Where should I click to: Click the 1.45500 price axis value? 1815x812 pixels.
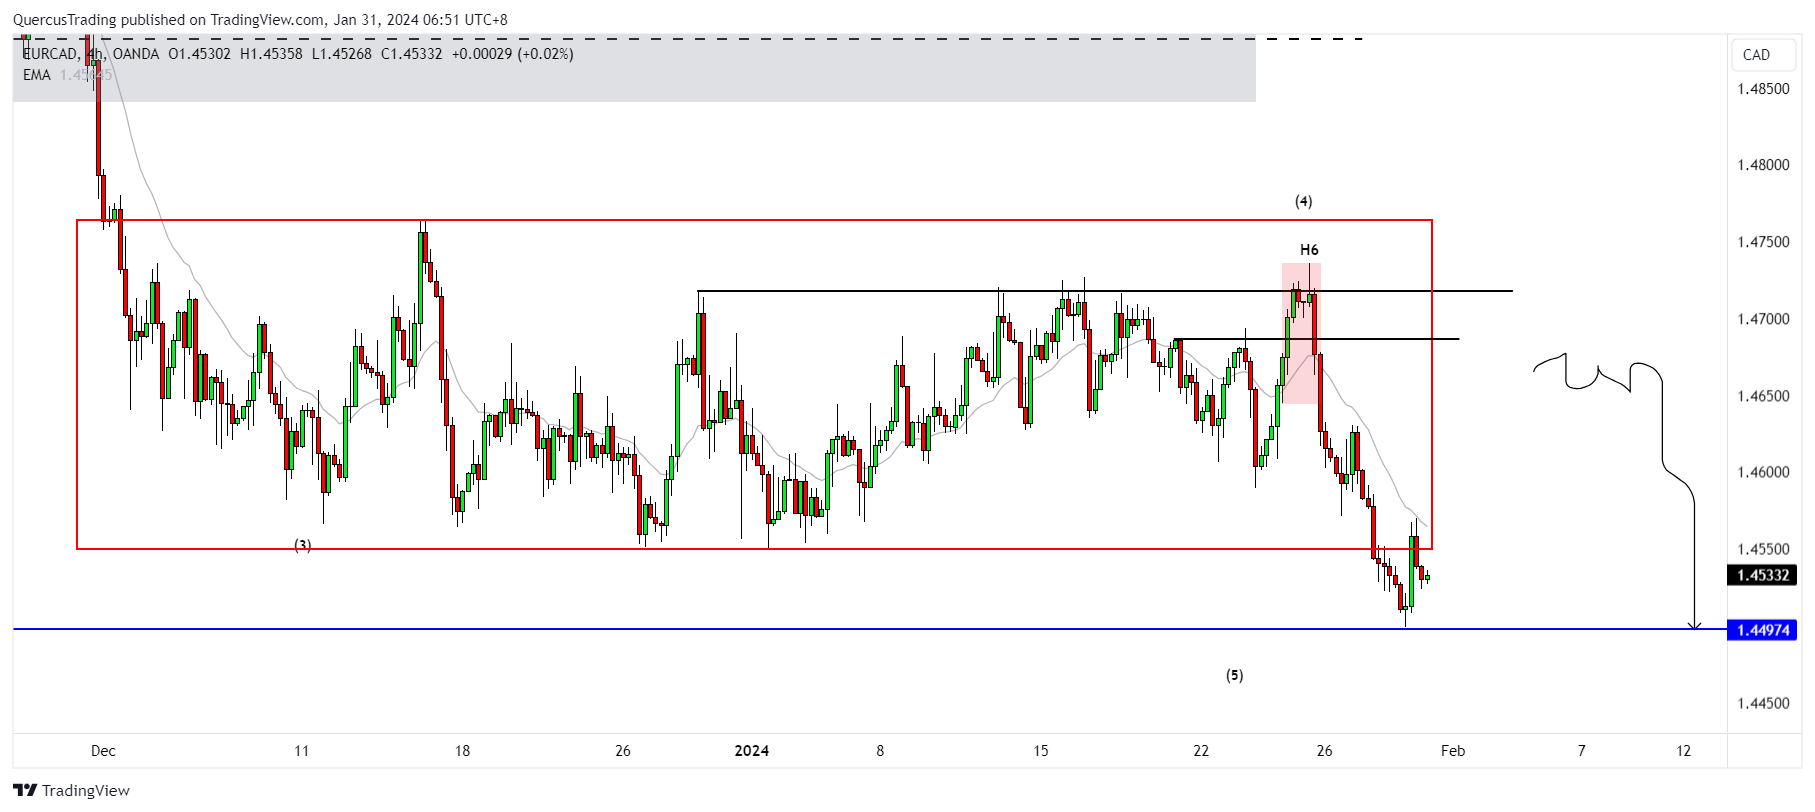point(1763,549)
